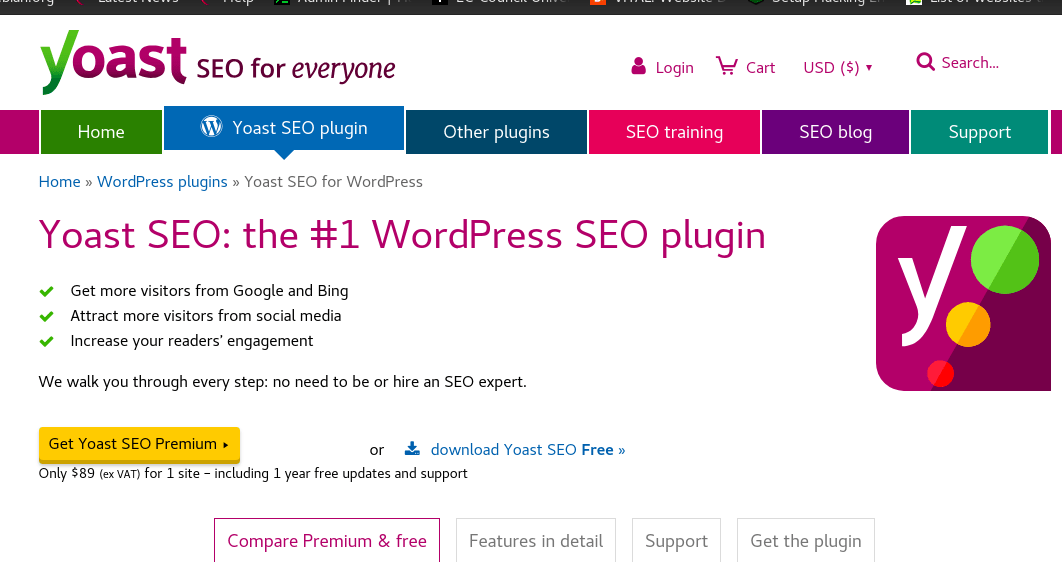This screenshot has height=562, width=1062.
Task: Click the text 'Increase your readers' engagement'
Action: pos(192,341)
